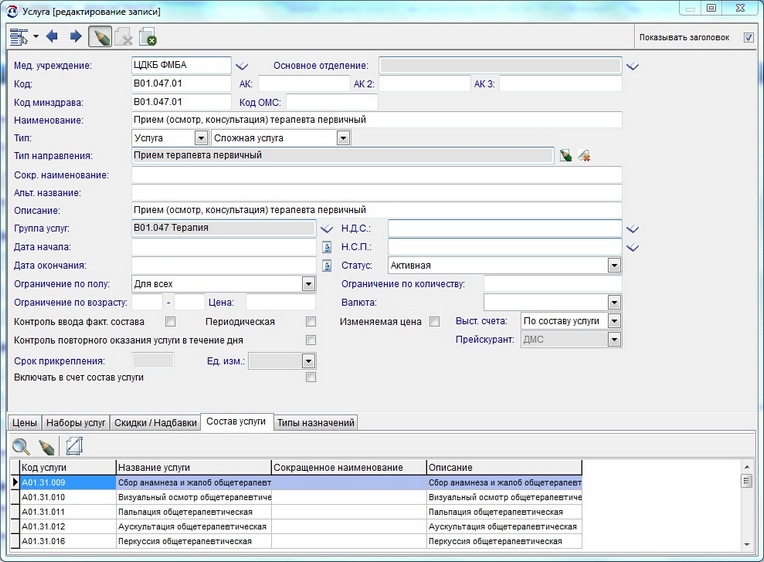Click the search magnifier in Состав услуги
The width and height of the screenshot is (764, 562).
tap(21, 446)
